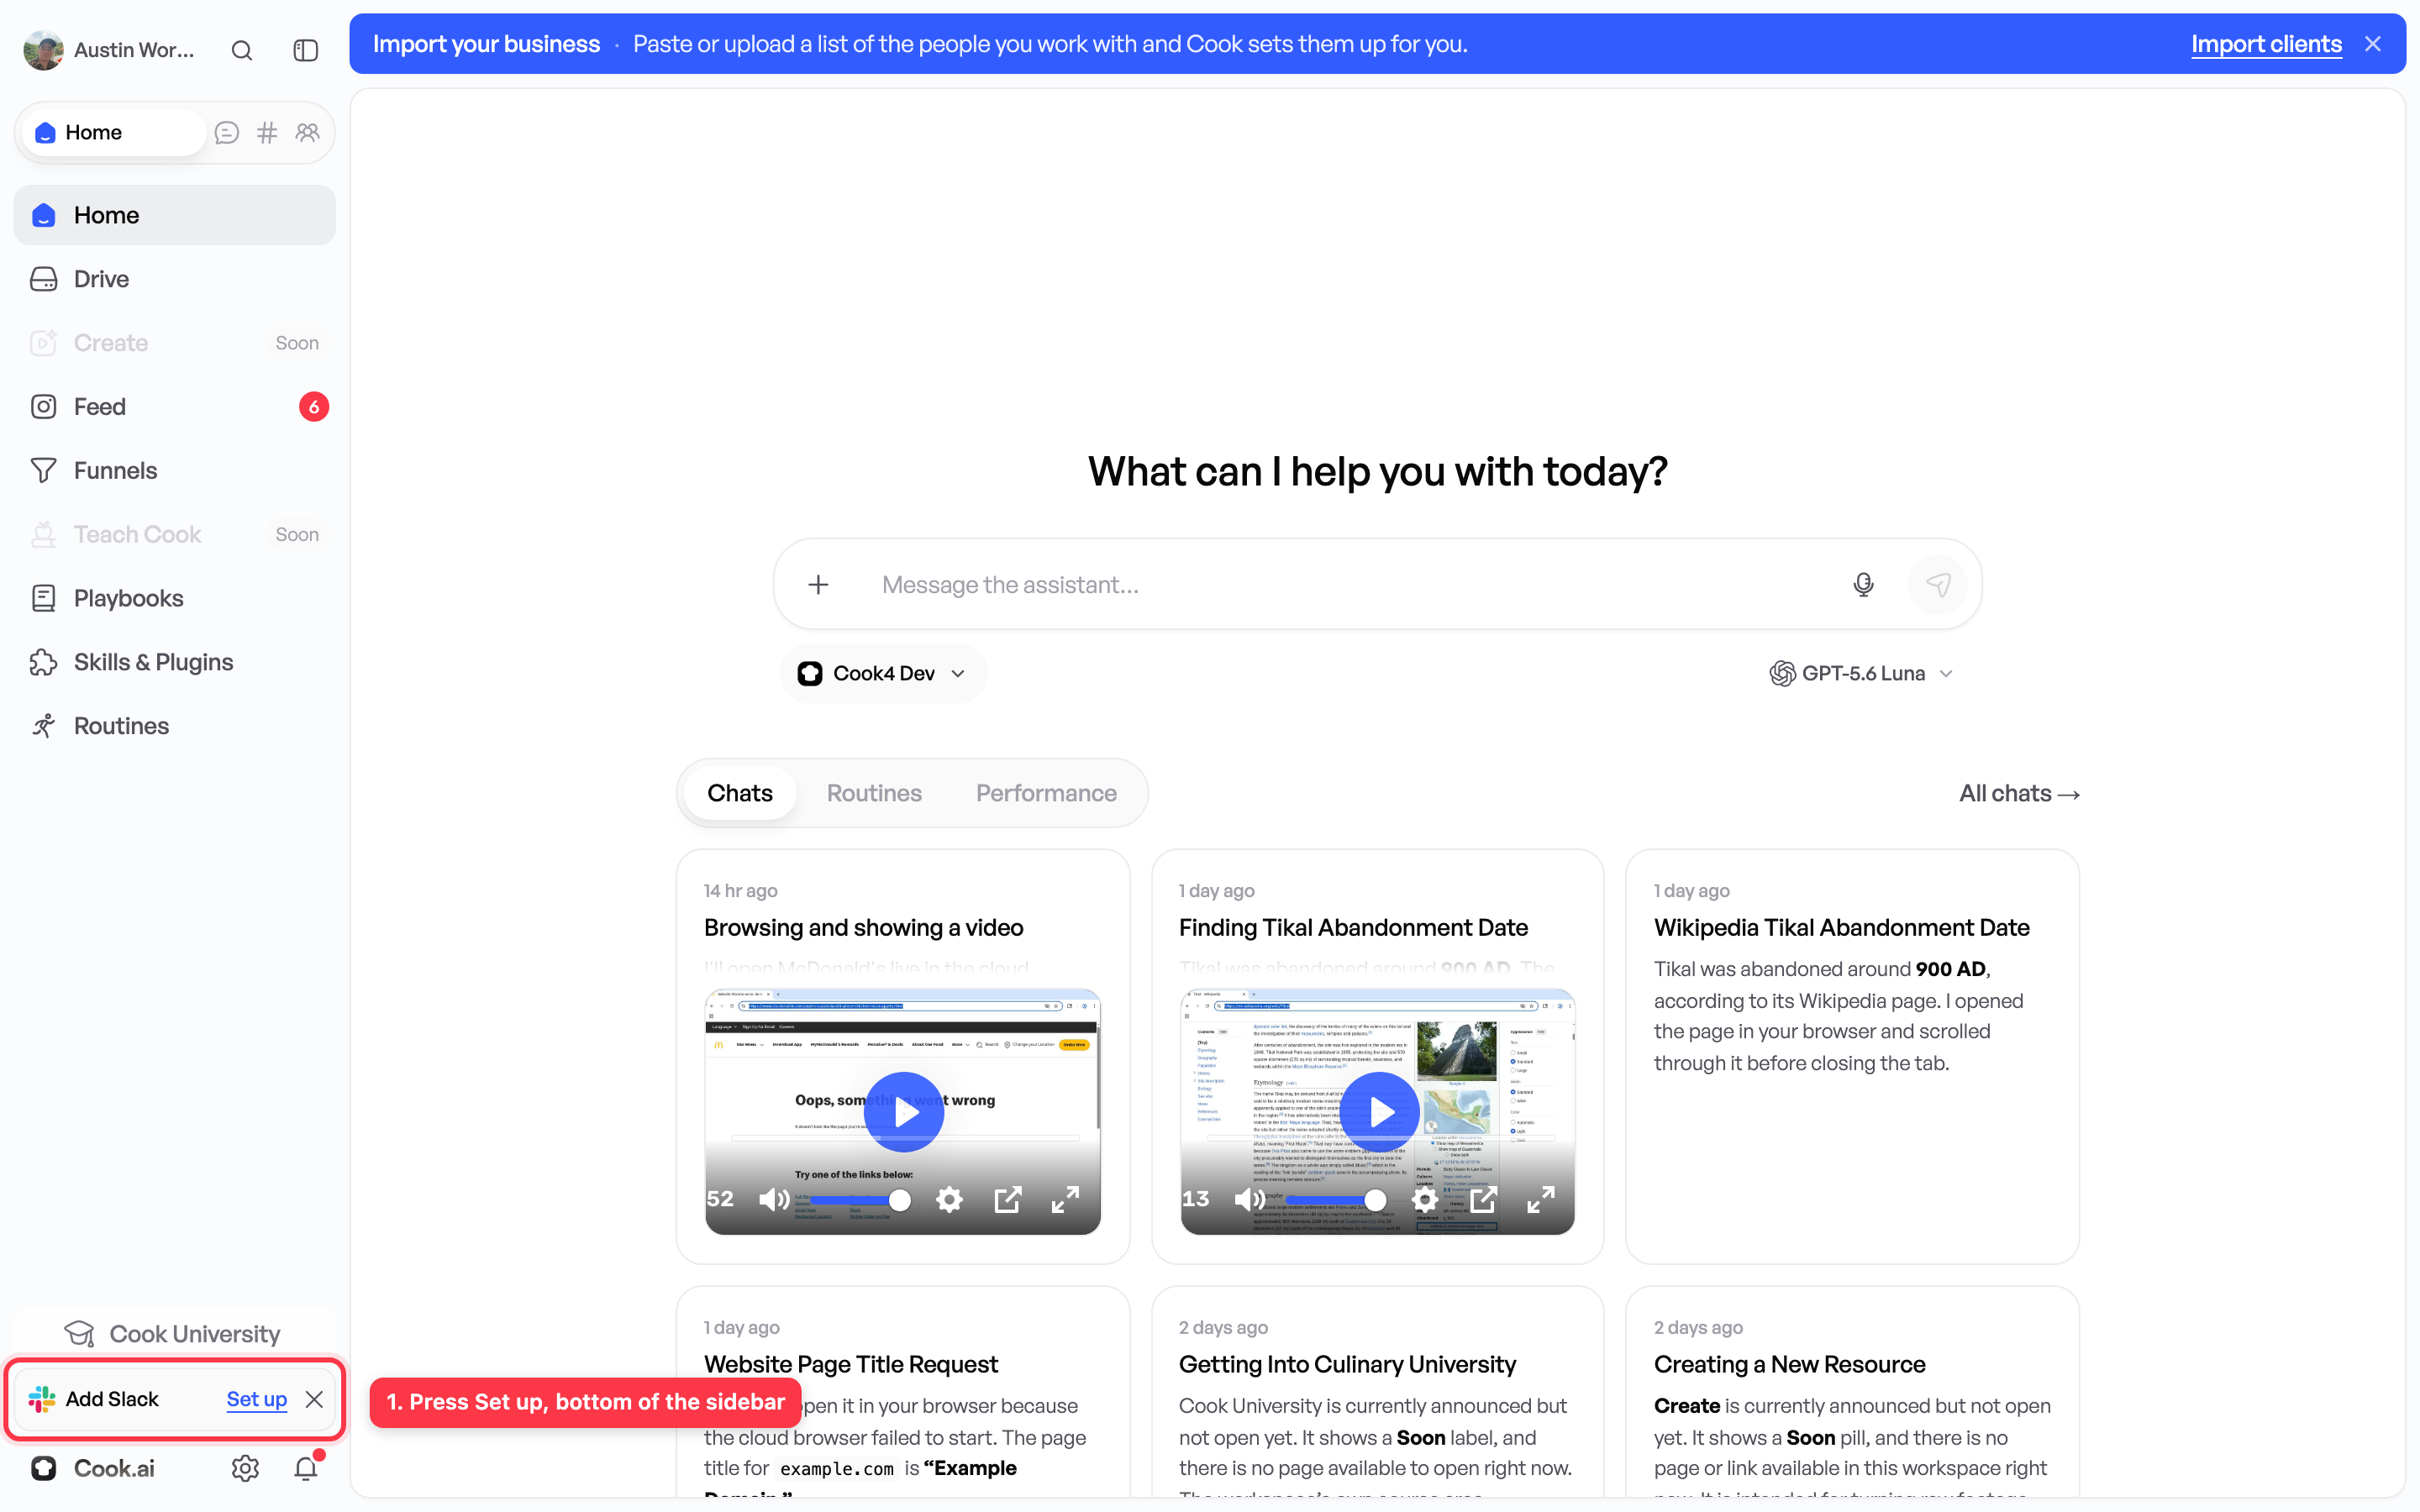This screenshot has width=2420, height=1512.
Task: Open Wikipedia Tikal Abandonment Date chat
Action: point(1841,927)
